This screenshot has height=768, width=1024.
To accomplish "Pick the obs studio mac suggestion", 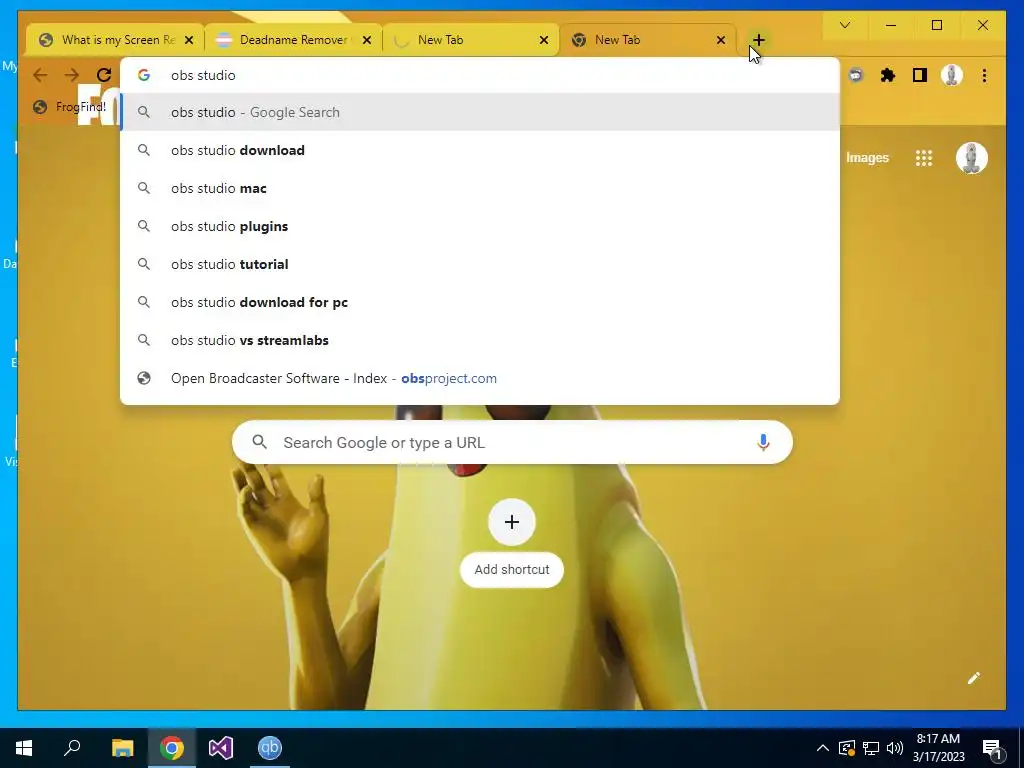I will (x=480, y=188).
